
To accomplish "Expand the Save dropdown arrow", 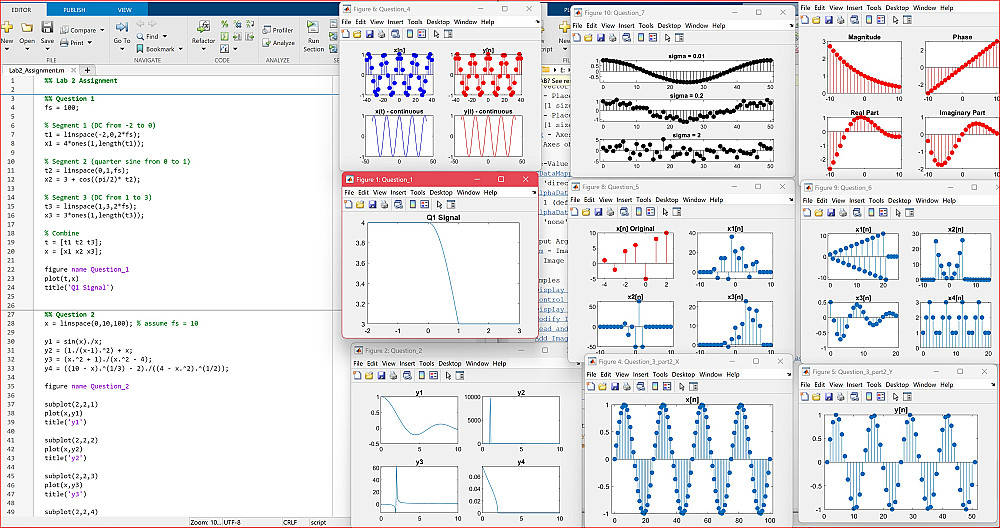I will point(47,49).
